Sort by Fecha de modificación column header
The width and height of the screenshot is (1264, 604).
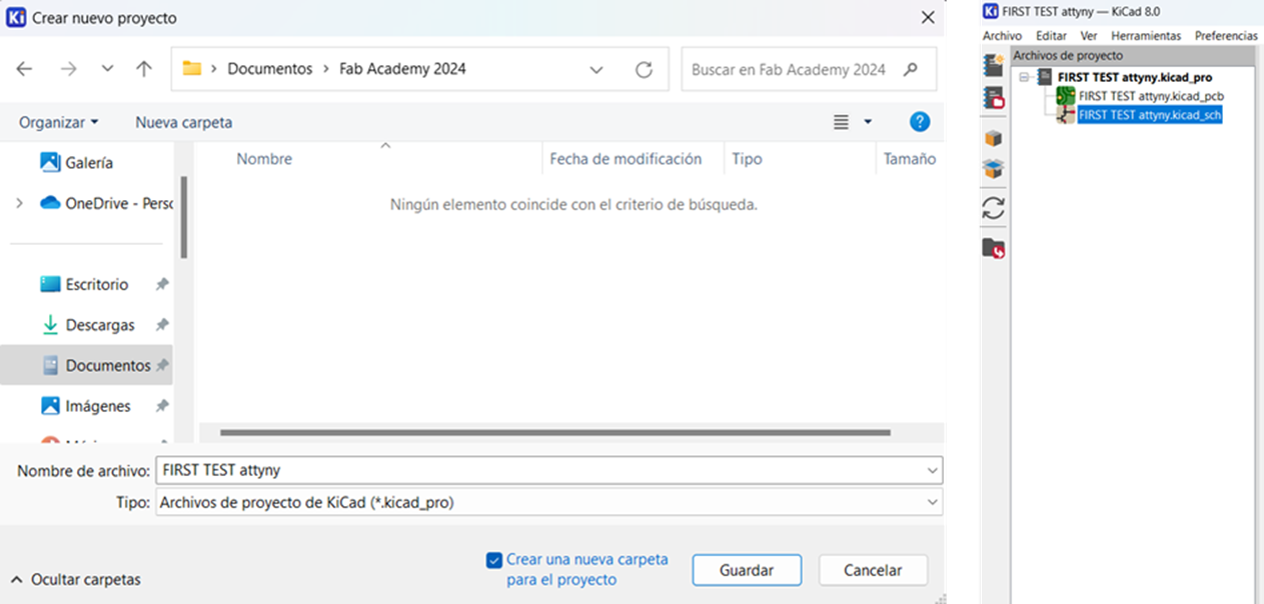[x=626, y=159]
